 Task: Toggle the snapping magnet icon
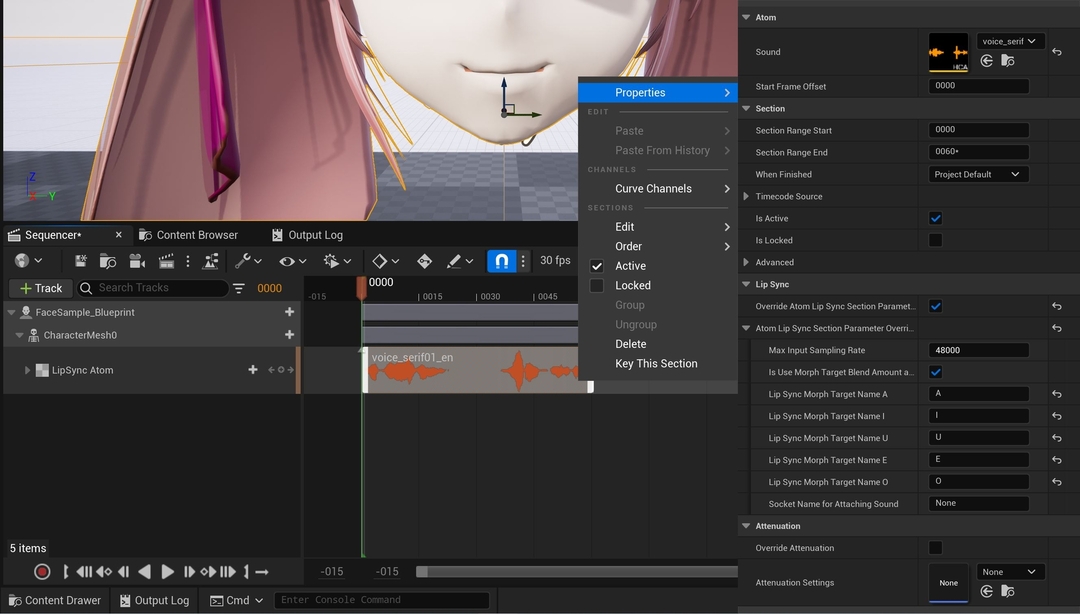click(x=499, y=260)
